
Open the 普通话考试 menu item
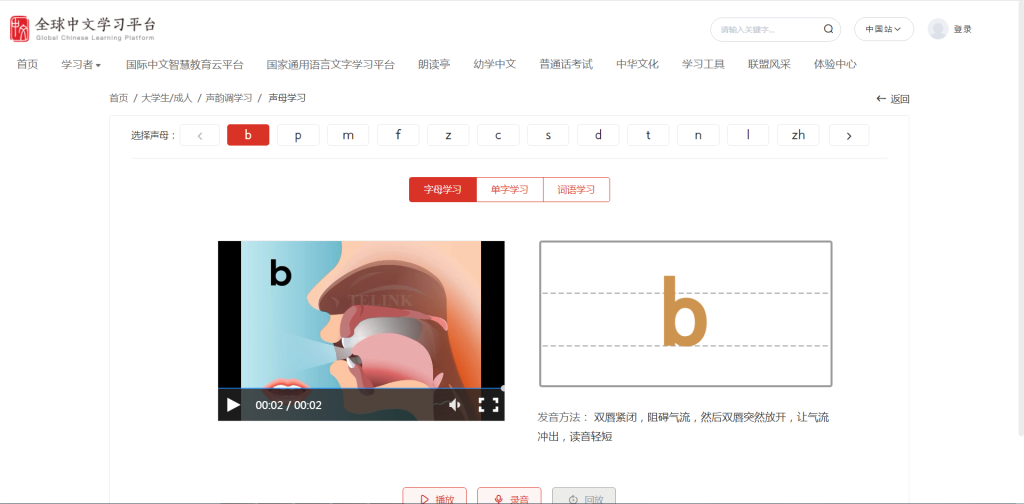(x=566, y=64)
